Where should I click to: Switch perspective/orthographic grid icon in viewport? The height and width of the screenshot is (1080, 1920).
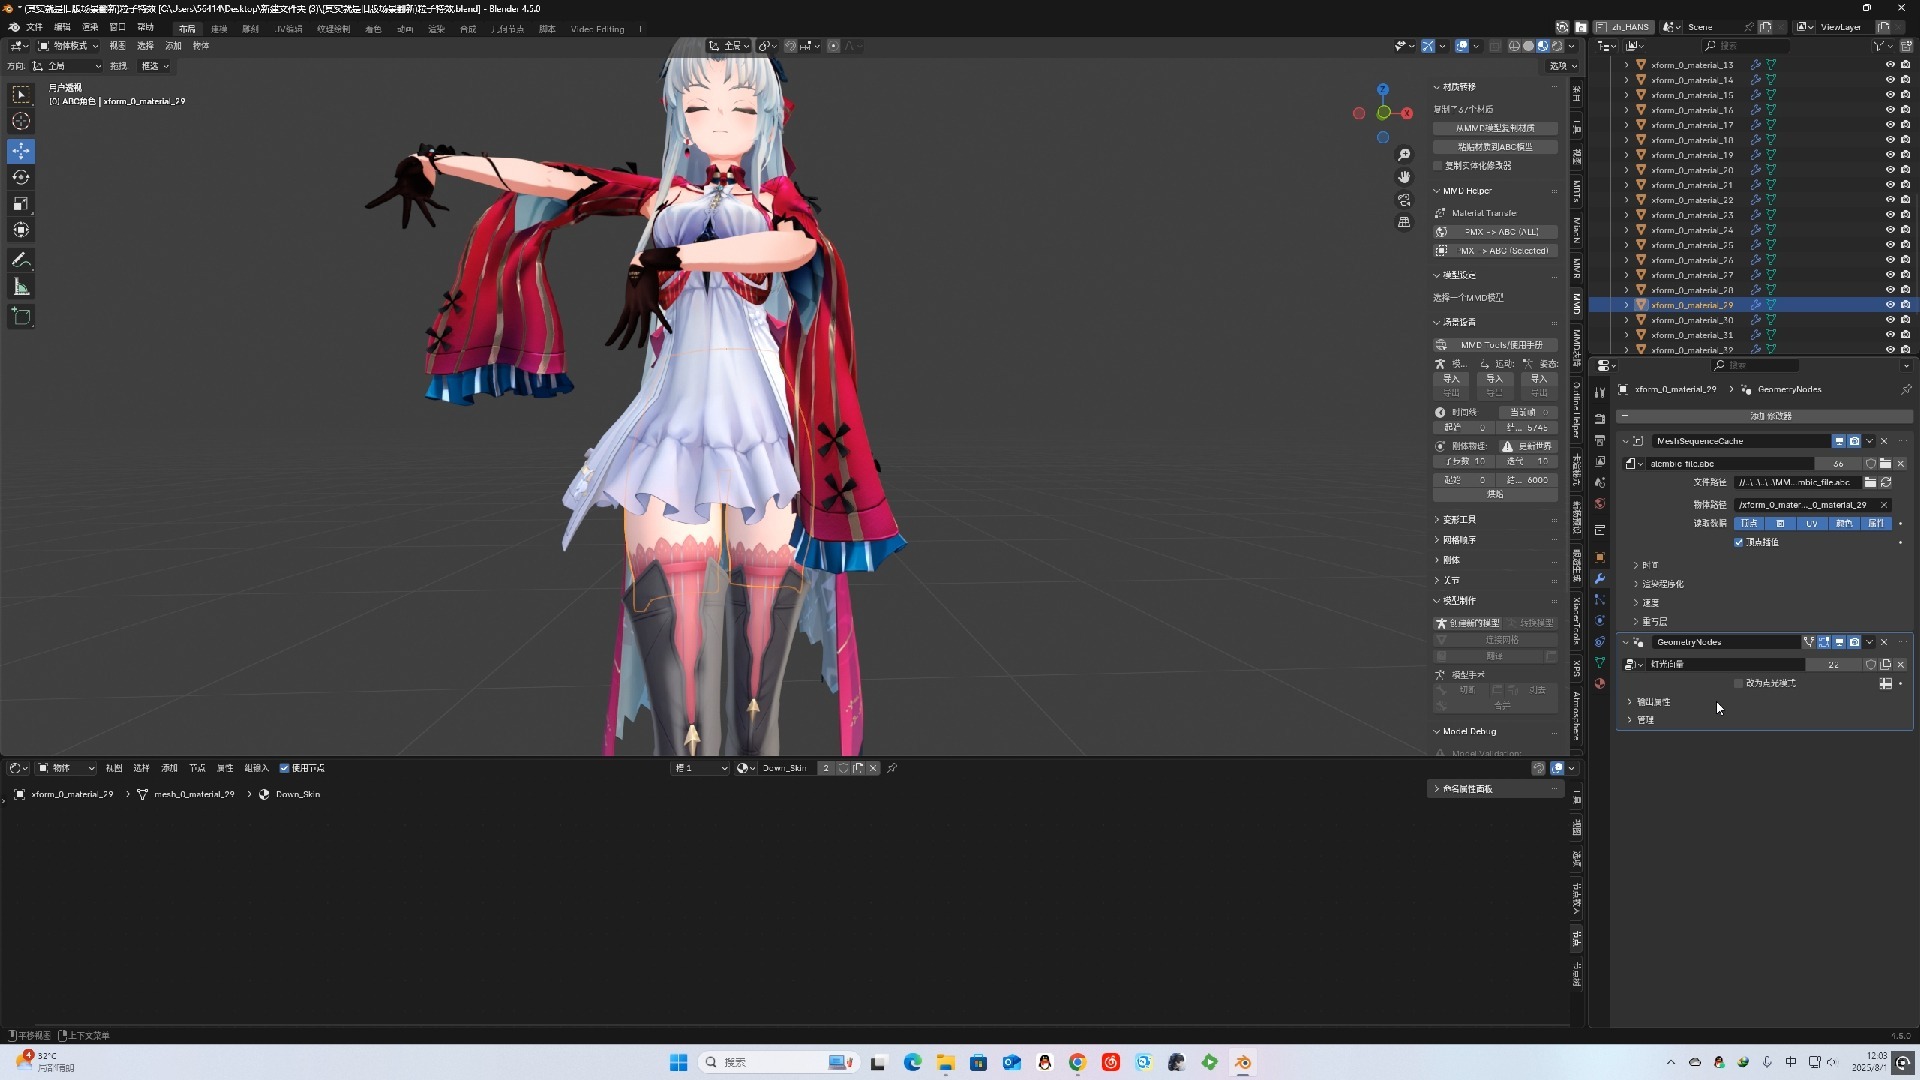1404,222
